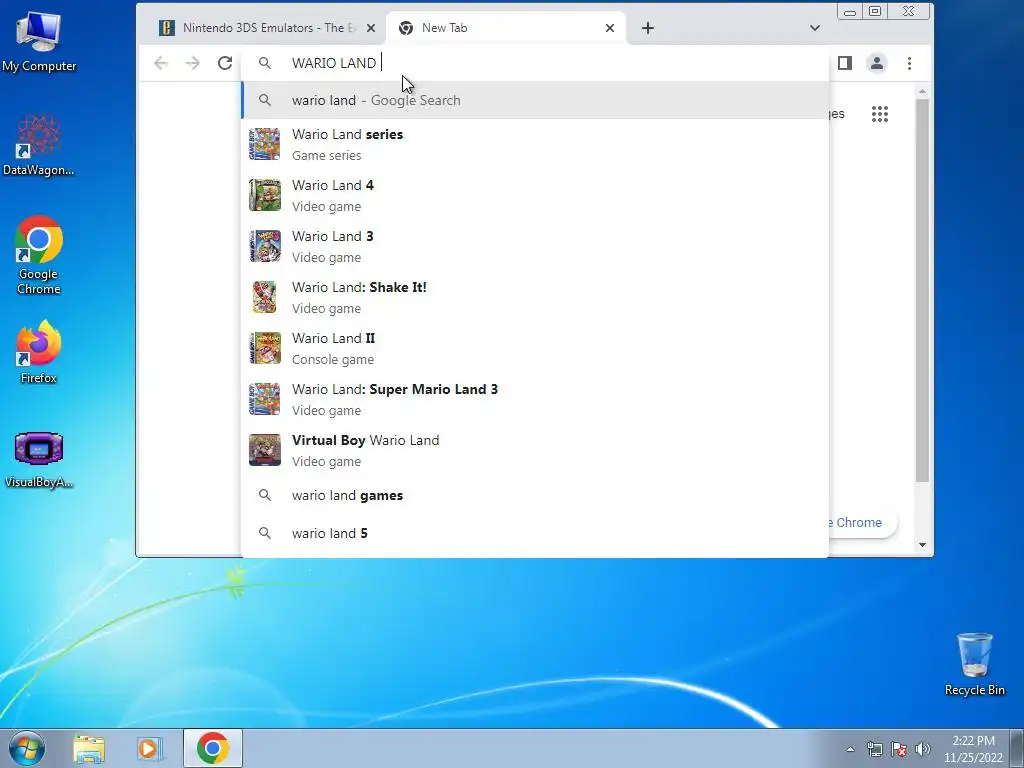
Task: Click the browser forward arrow
Action: tap(193, 63)
